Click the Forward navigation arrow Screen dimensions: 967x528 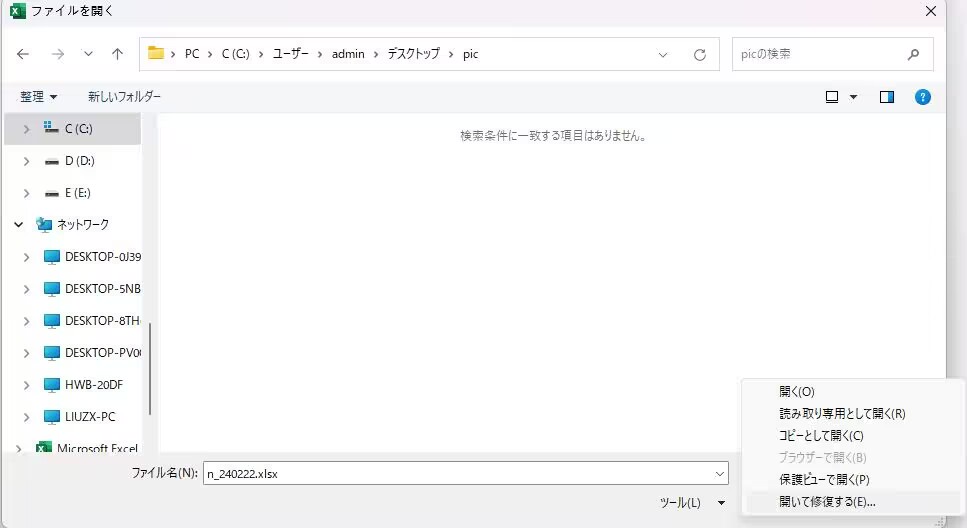pyautogui.click(x=58, y=54)
